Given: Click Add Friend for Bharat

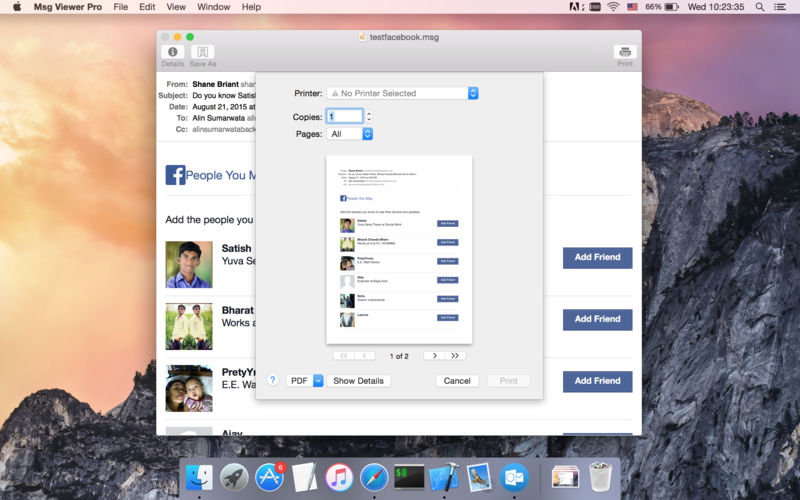Looking at the screenshot, I should (597, 319).
